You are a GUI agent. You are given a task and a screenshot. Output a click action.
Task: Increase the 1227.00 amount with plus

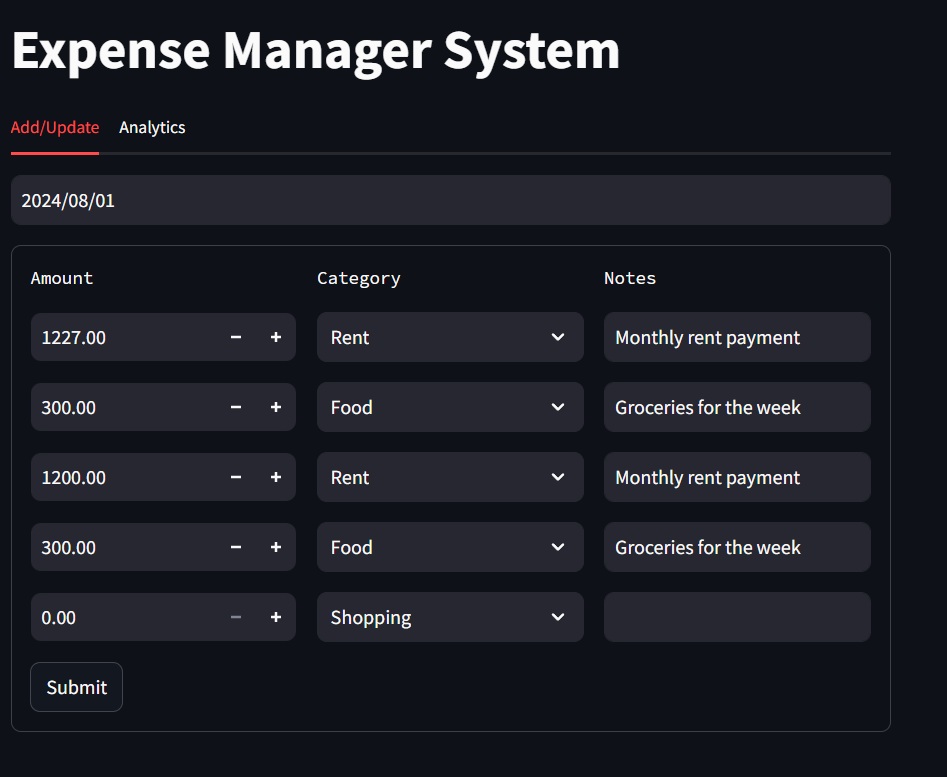point(275,337)
